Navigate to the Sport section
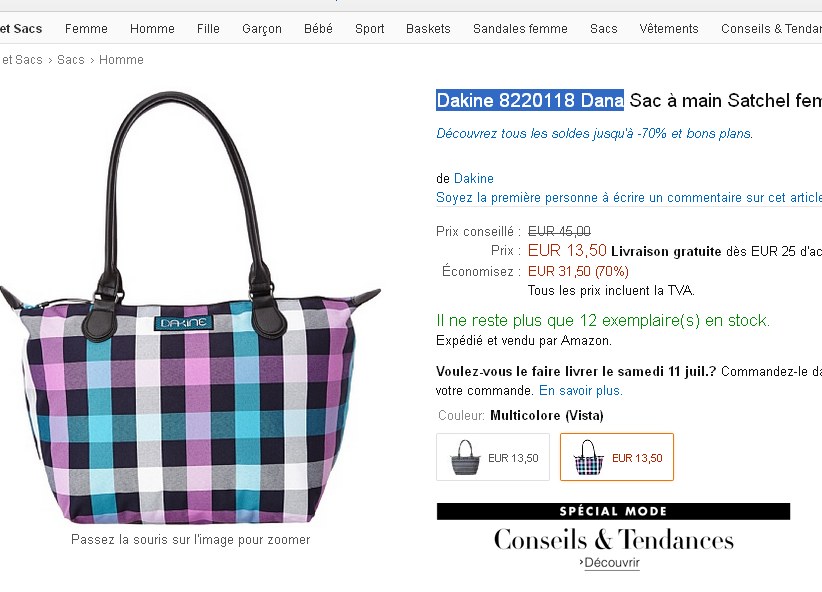This screenshot has height=592, width=822. pos(369,29)
